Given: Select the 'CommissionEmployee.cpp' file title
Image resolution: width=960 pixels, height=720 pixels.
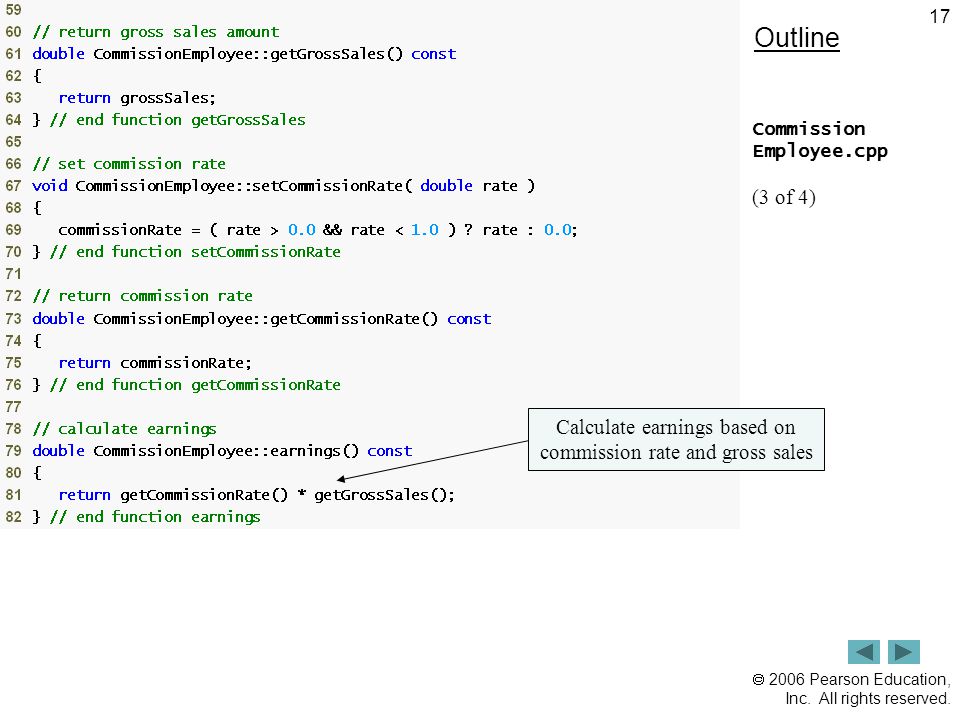Looking at the screenshot, I should [820, 140].
